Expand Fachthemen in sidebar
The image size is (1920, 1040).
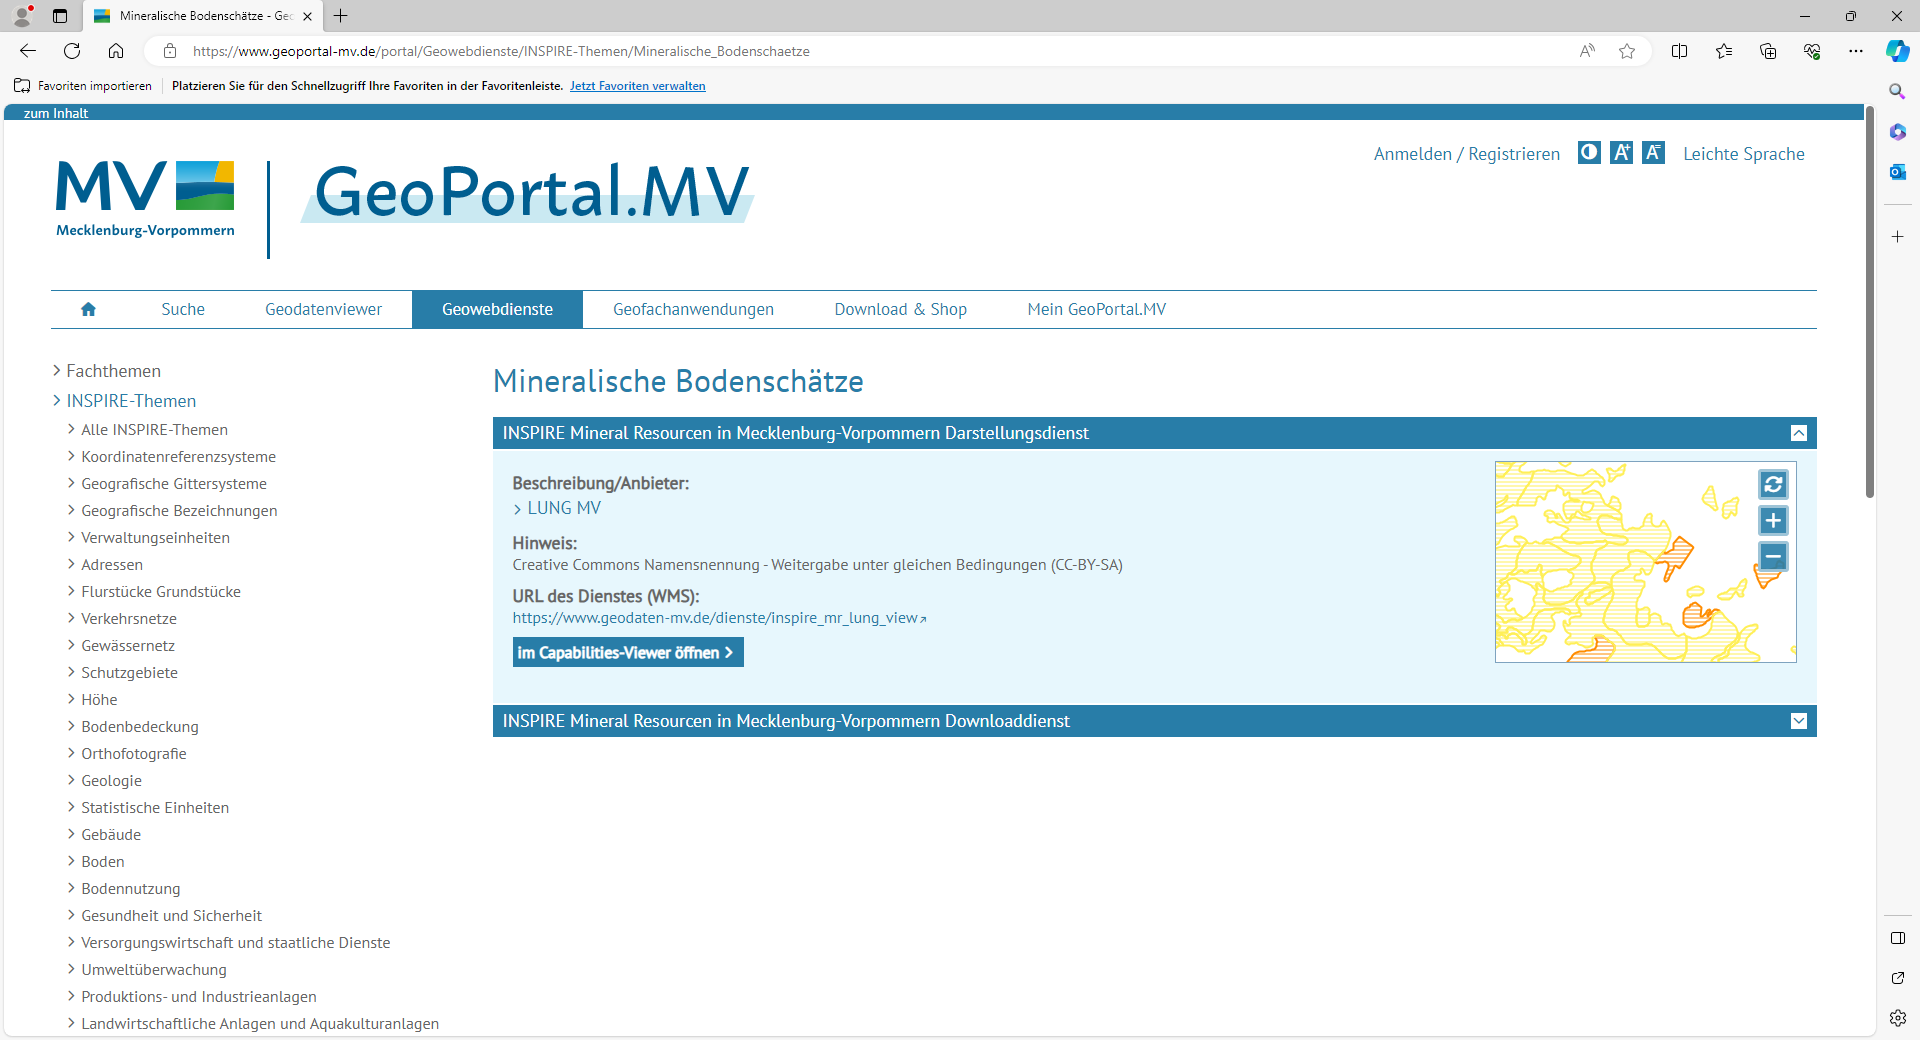113,371
